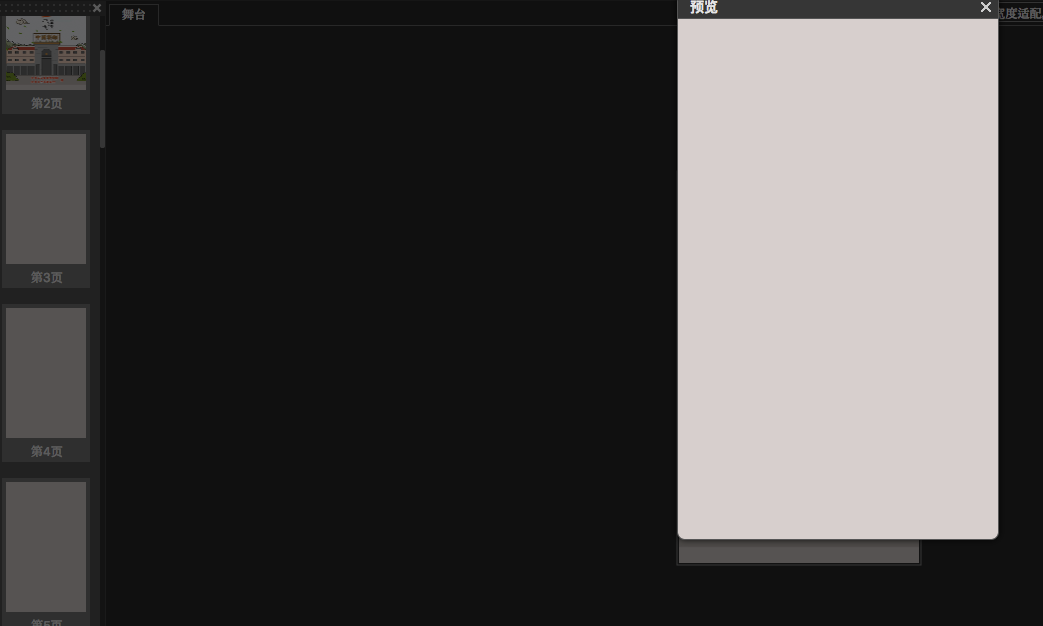Click the 预览 dialog title text
The width and height of the screenshot is (1043, 626).
click(x=704, y=7)
